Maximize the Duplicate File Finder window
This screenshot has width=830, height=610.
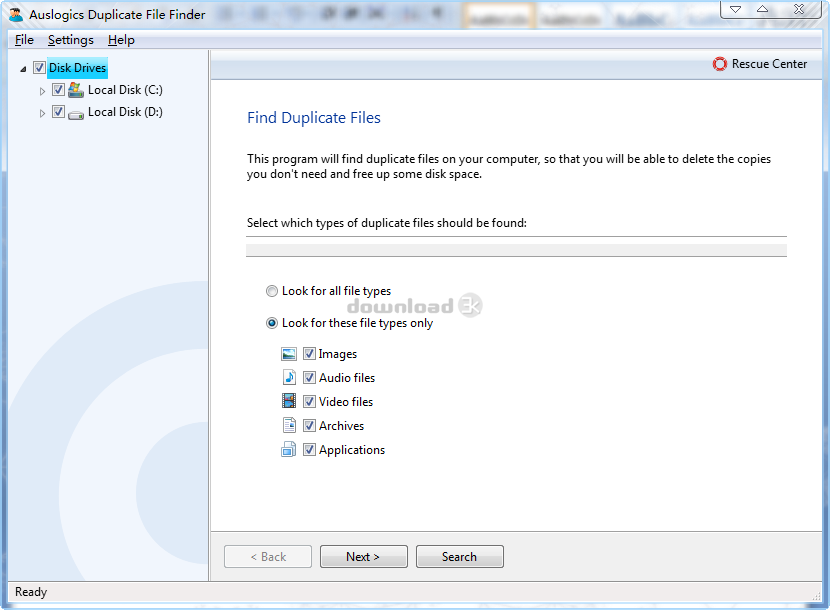(762, 10)
